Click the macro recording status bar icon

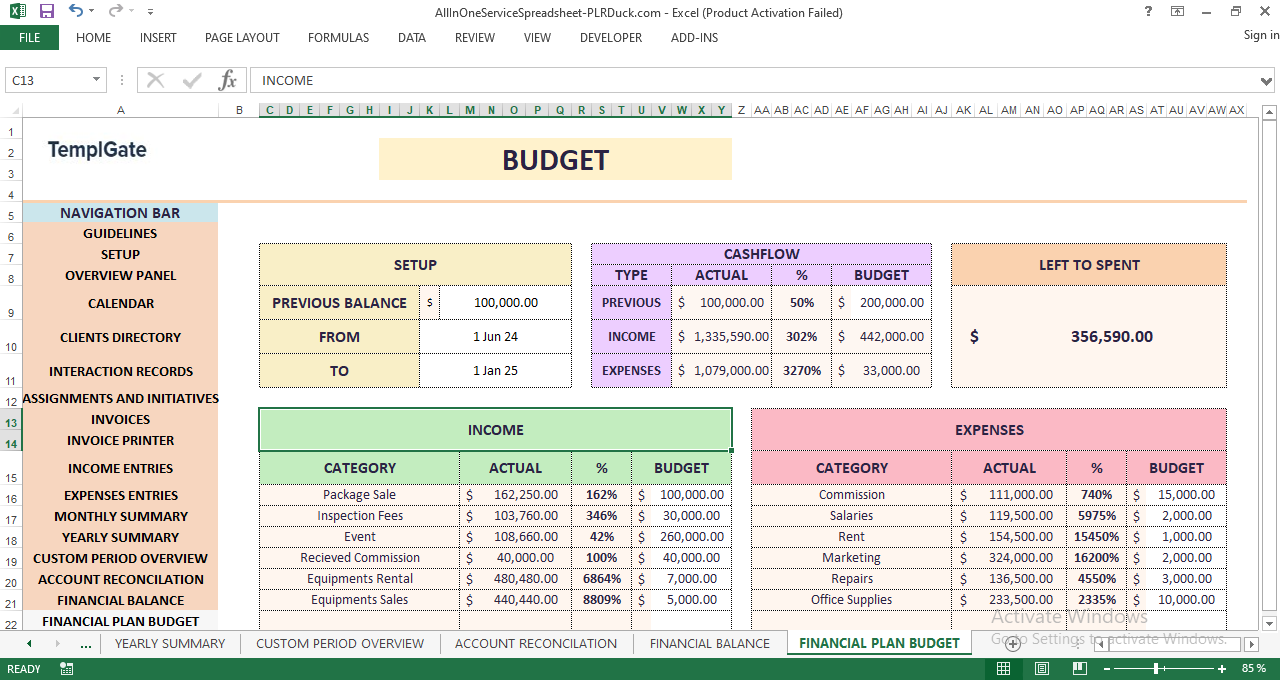click(x=67, y=669)
